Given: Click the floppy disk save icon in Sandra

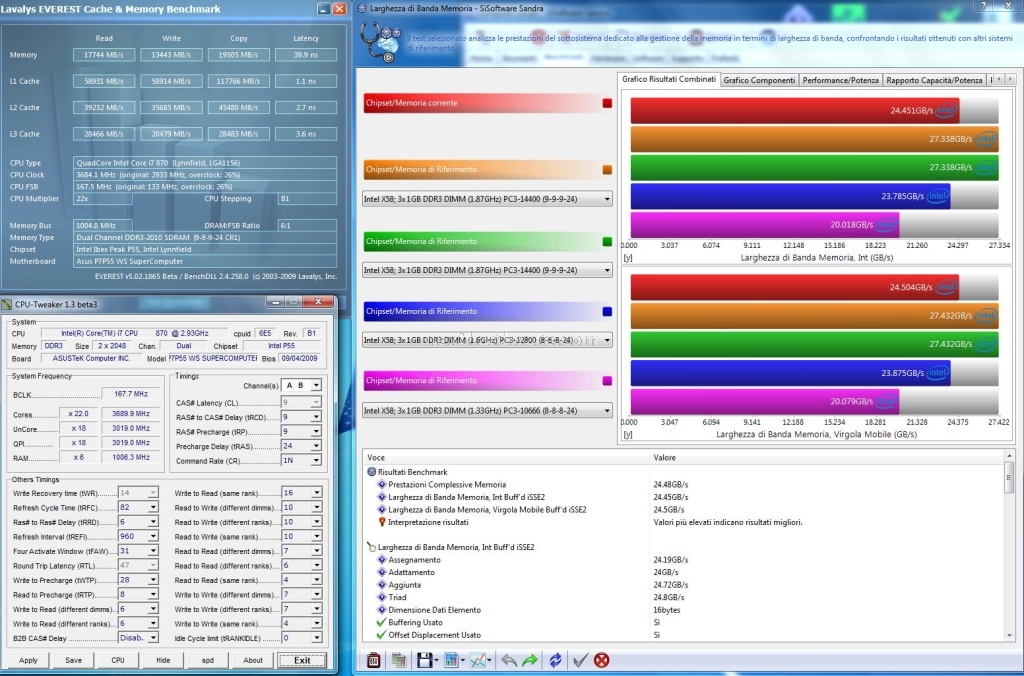Looking at the screenshot, I should point(424,660).
